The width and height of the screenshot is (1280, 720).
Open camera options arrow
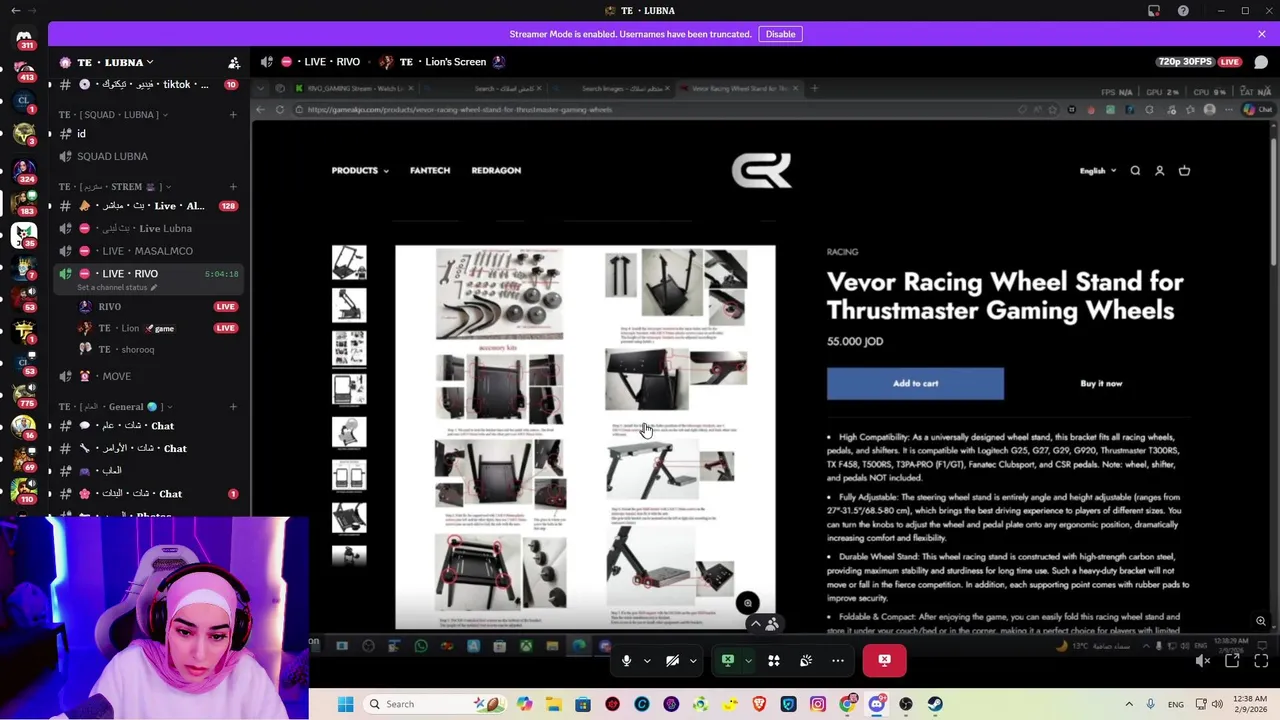coord(693,661)
